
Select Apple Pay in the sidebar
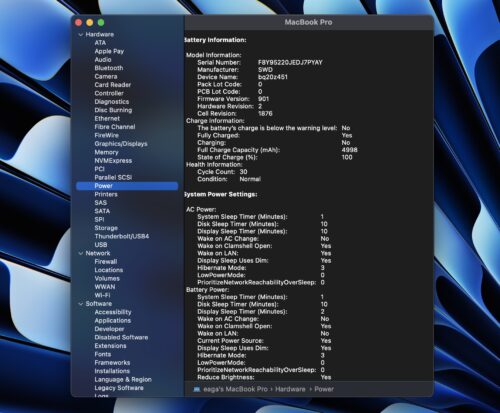coord(109,51)
